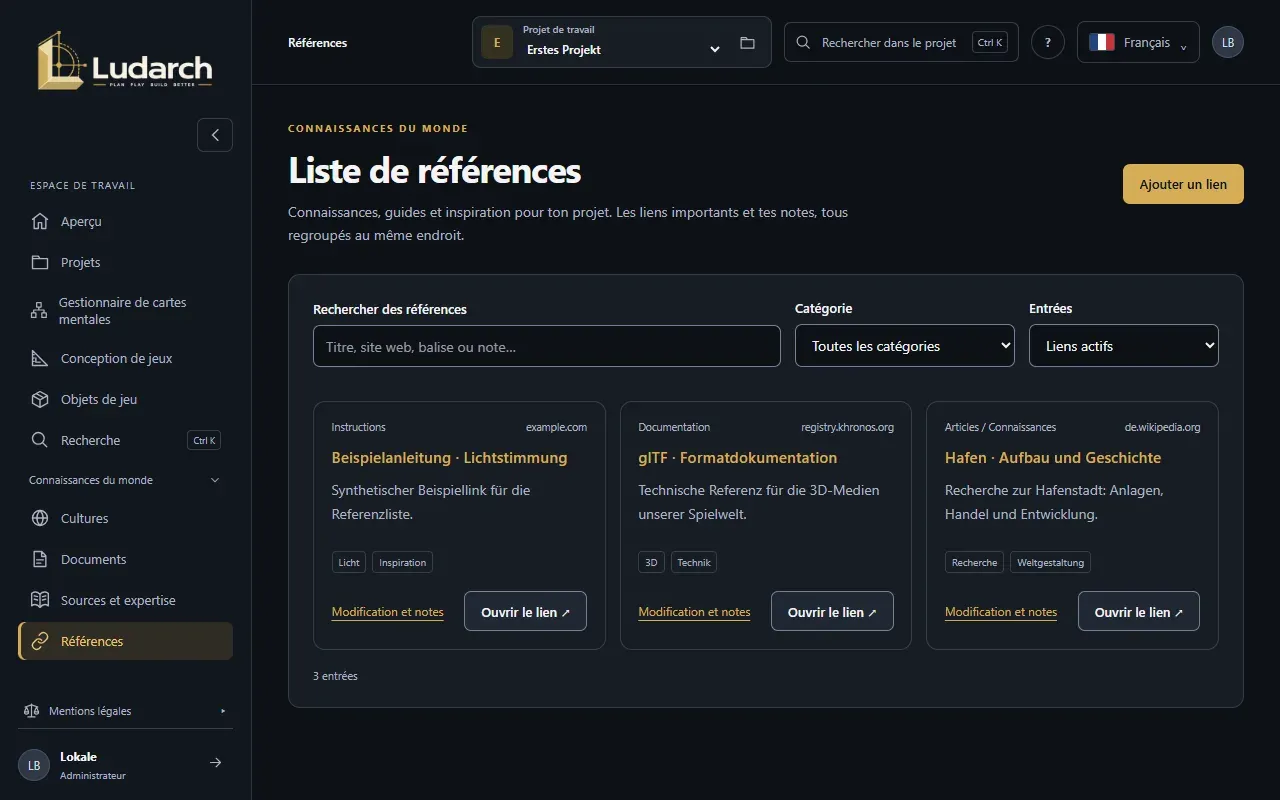Open the link for Beispielanleitung · Lichtstimmung

(x=525, y=612)
